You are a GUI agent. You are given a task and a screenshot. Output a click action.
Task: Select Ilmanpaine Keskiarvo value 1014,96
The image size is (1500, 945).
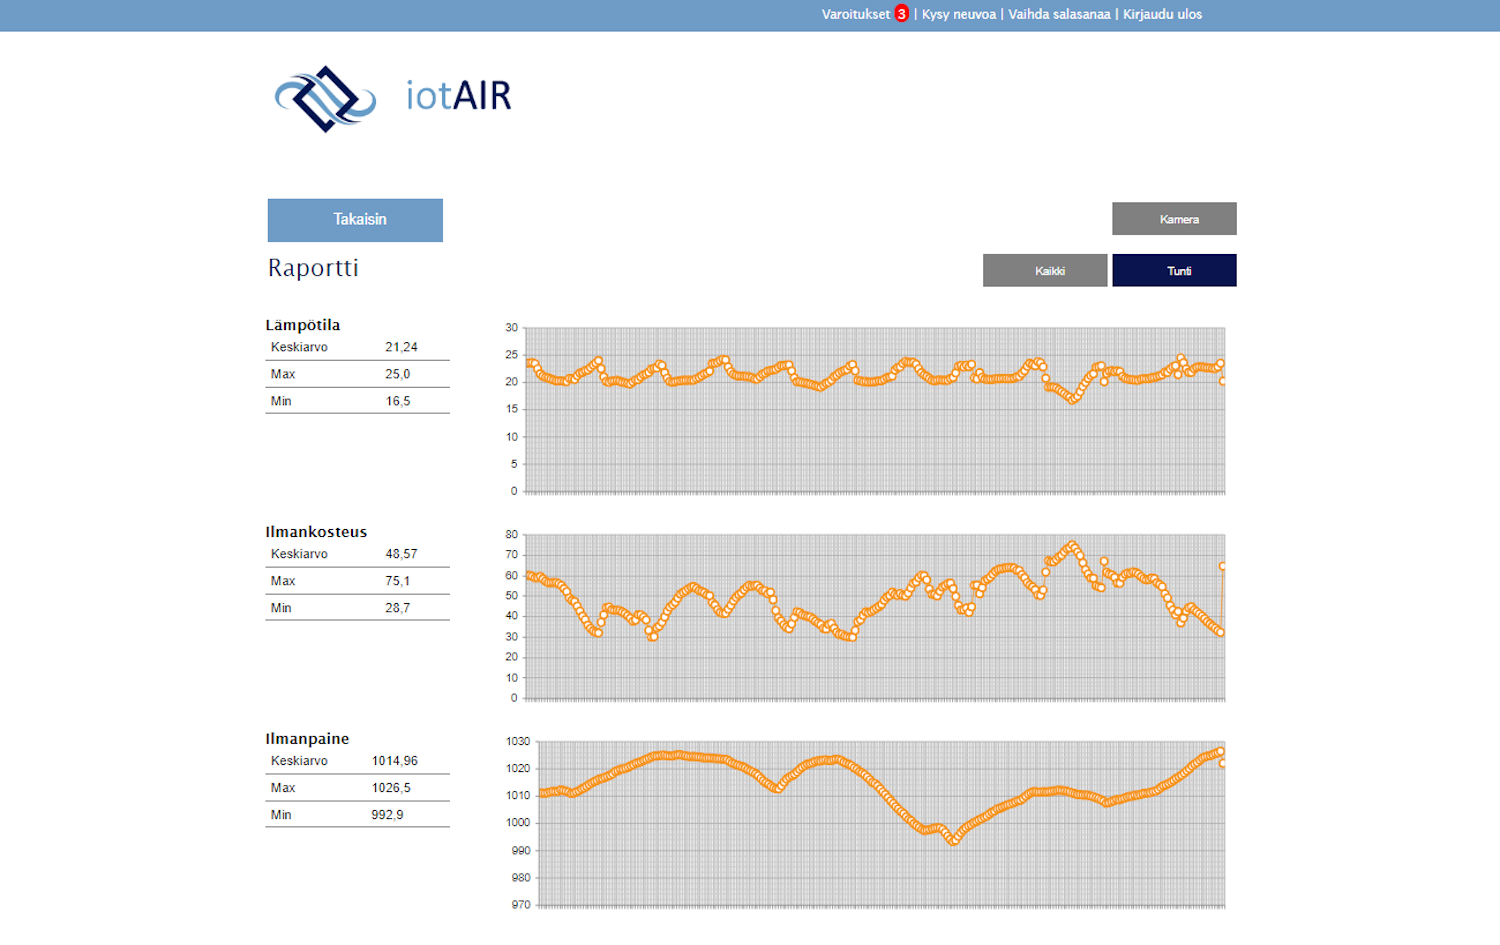[x=395, y=761]
